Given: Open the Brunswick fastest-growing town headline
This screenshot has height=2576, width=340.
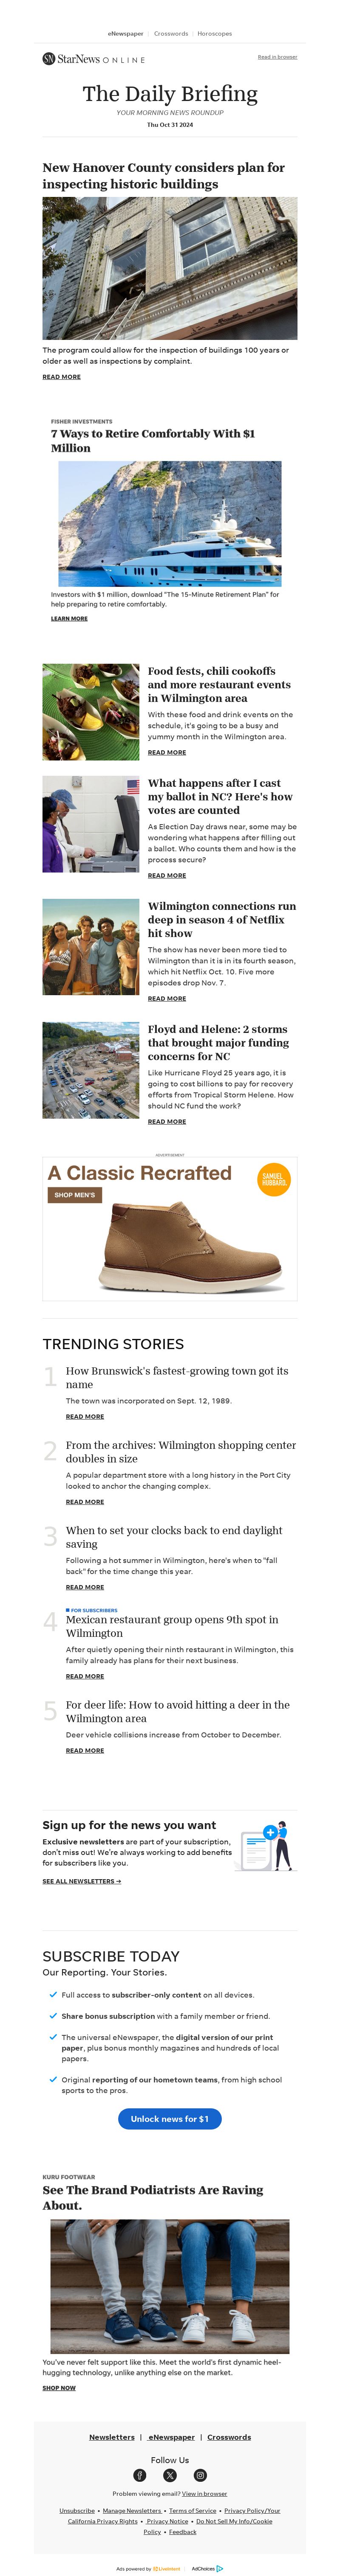Looking at the screenshot, I should tap(177, 1377).
